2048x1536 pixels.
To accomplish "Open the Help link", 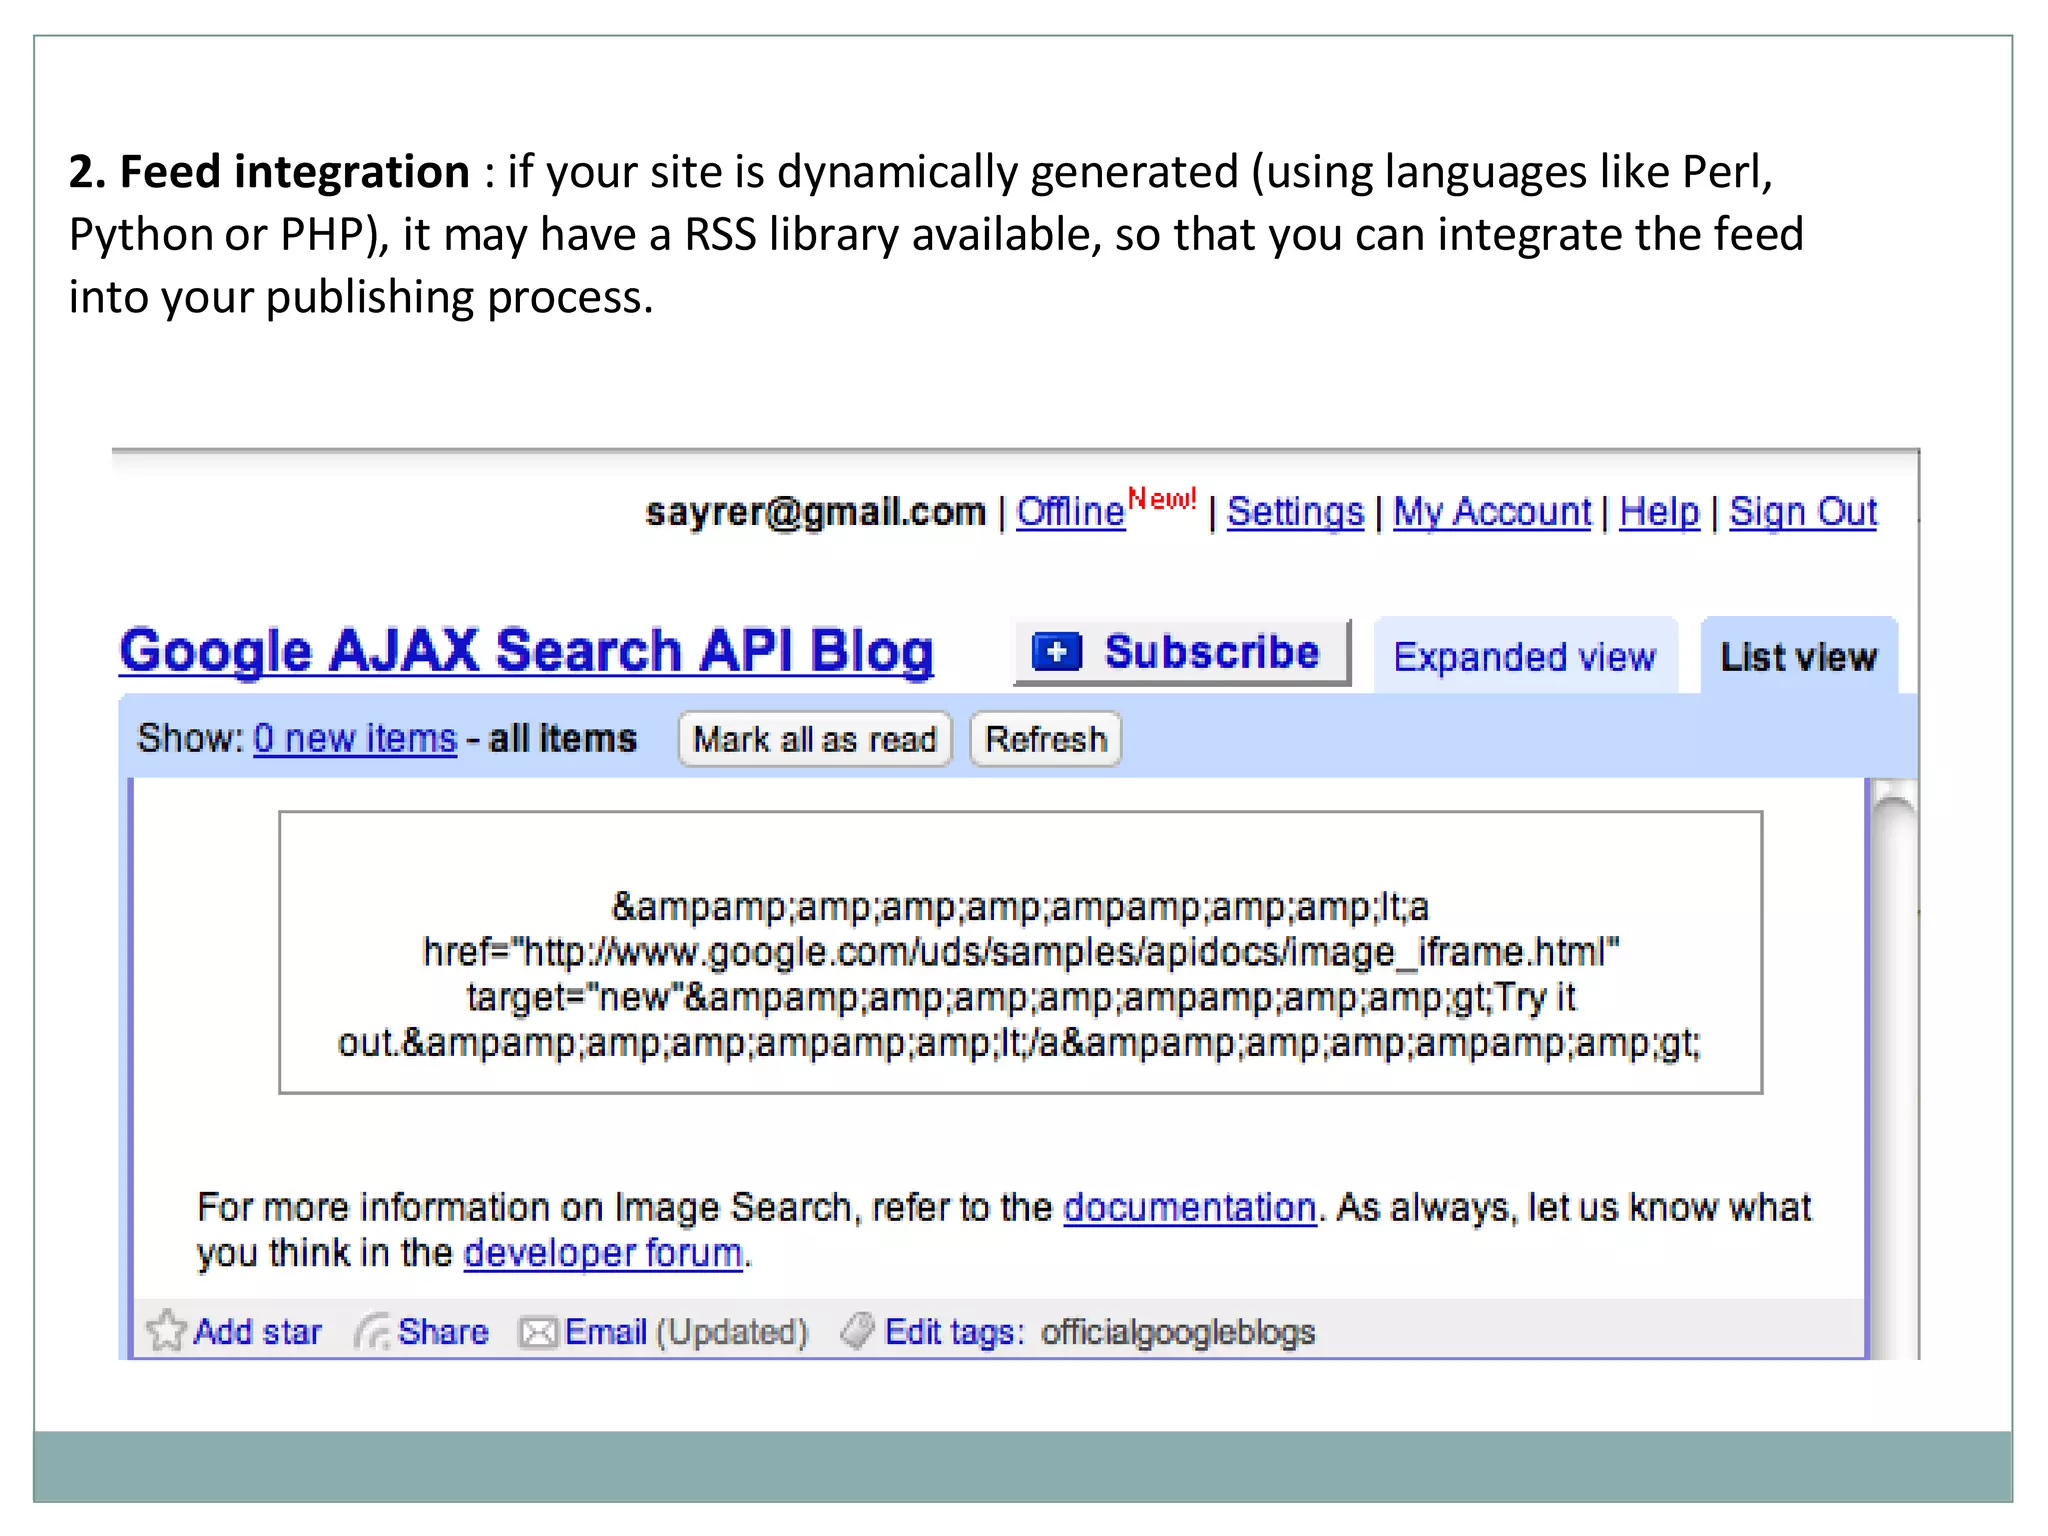I will click(1659, 512).
